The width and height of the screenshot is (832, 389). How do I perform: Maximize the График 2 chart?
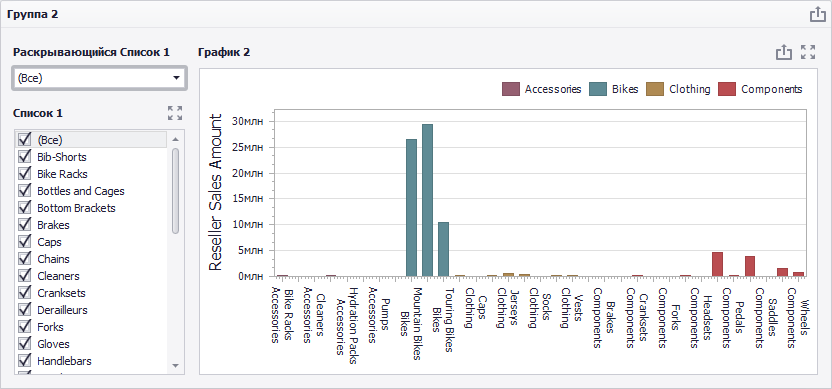808,52
